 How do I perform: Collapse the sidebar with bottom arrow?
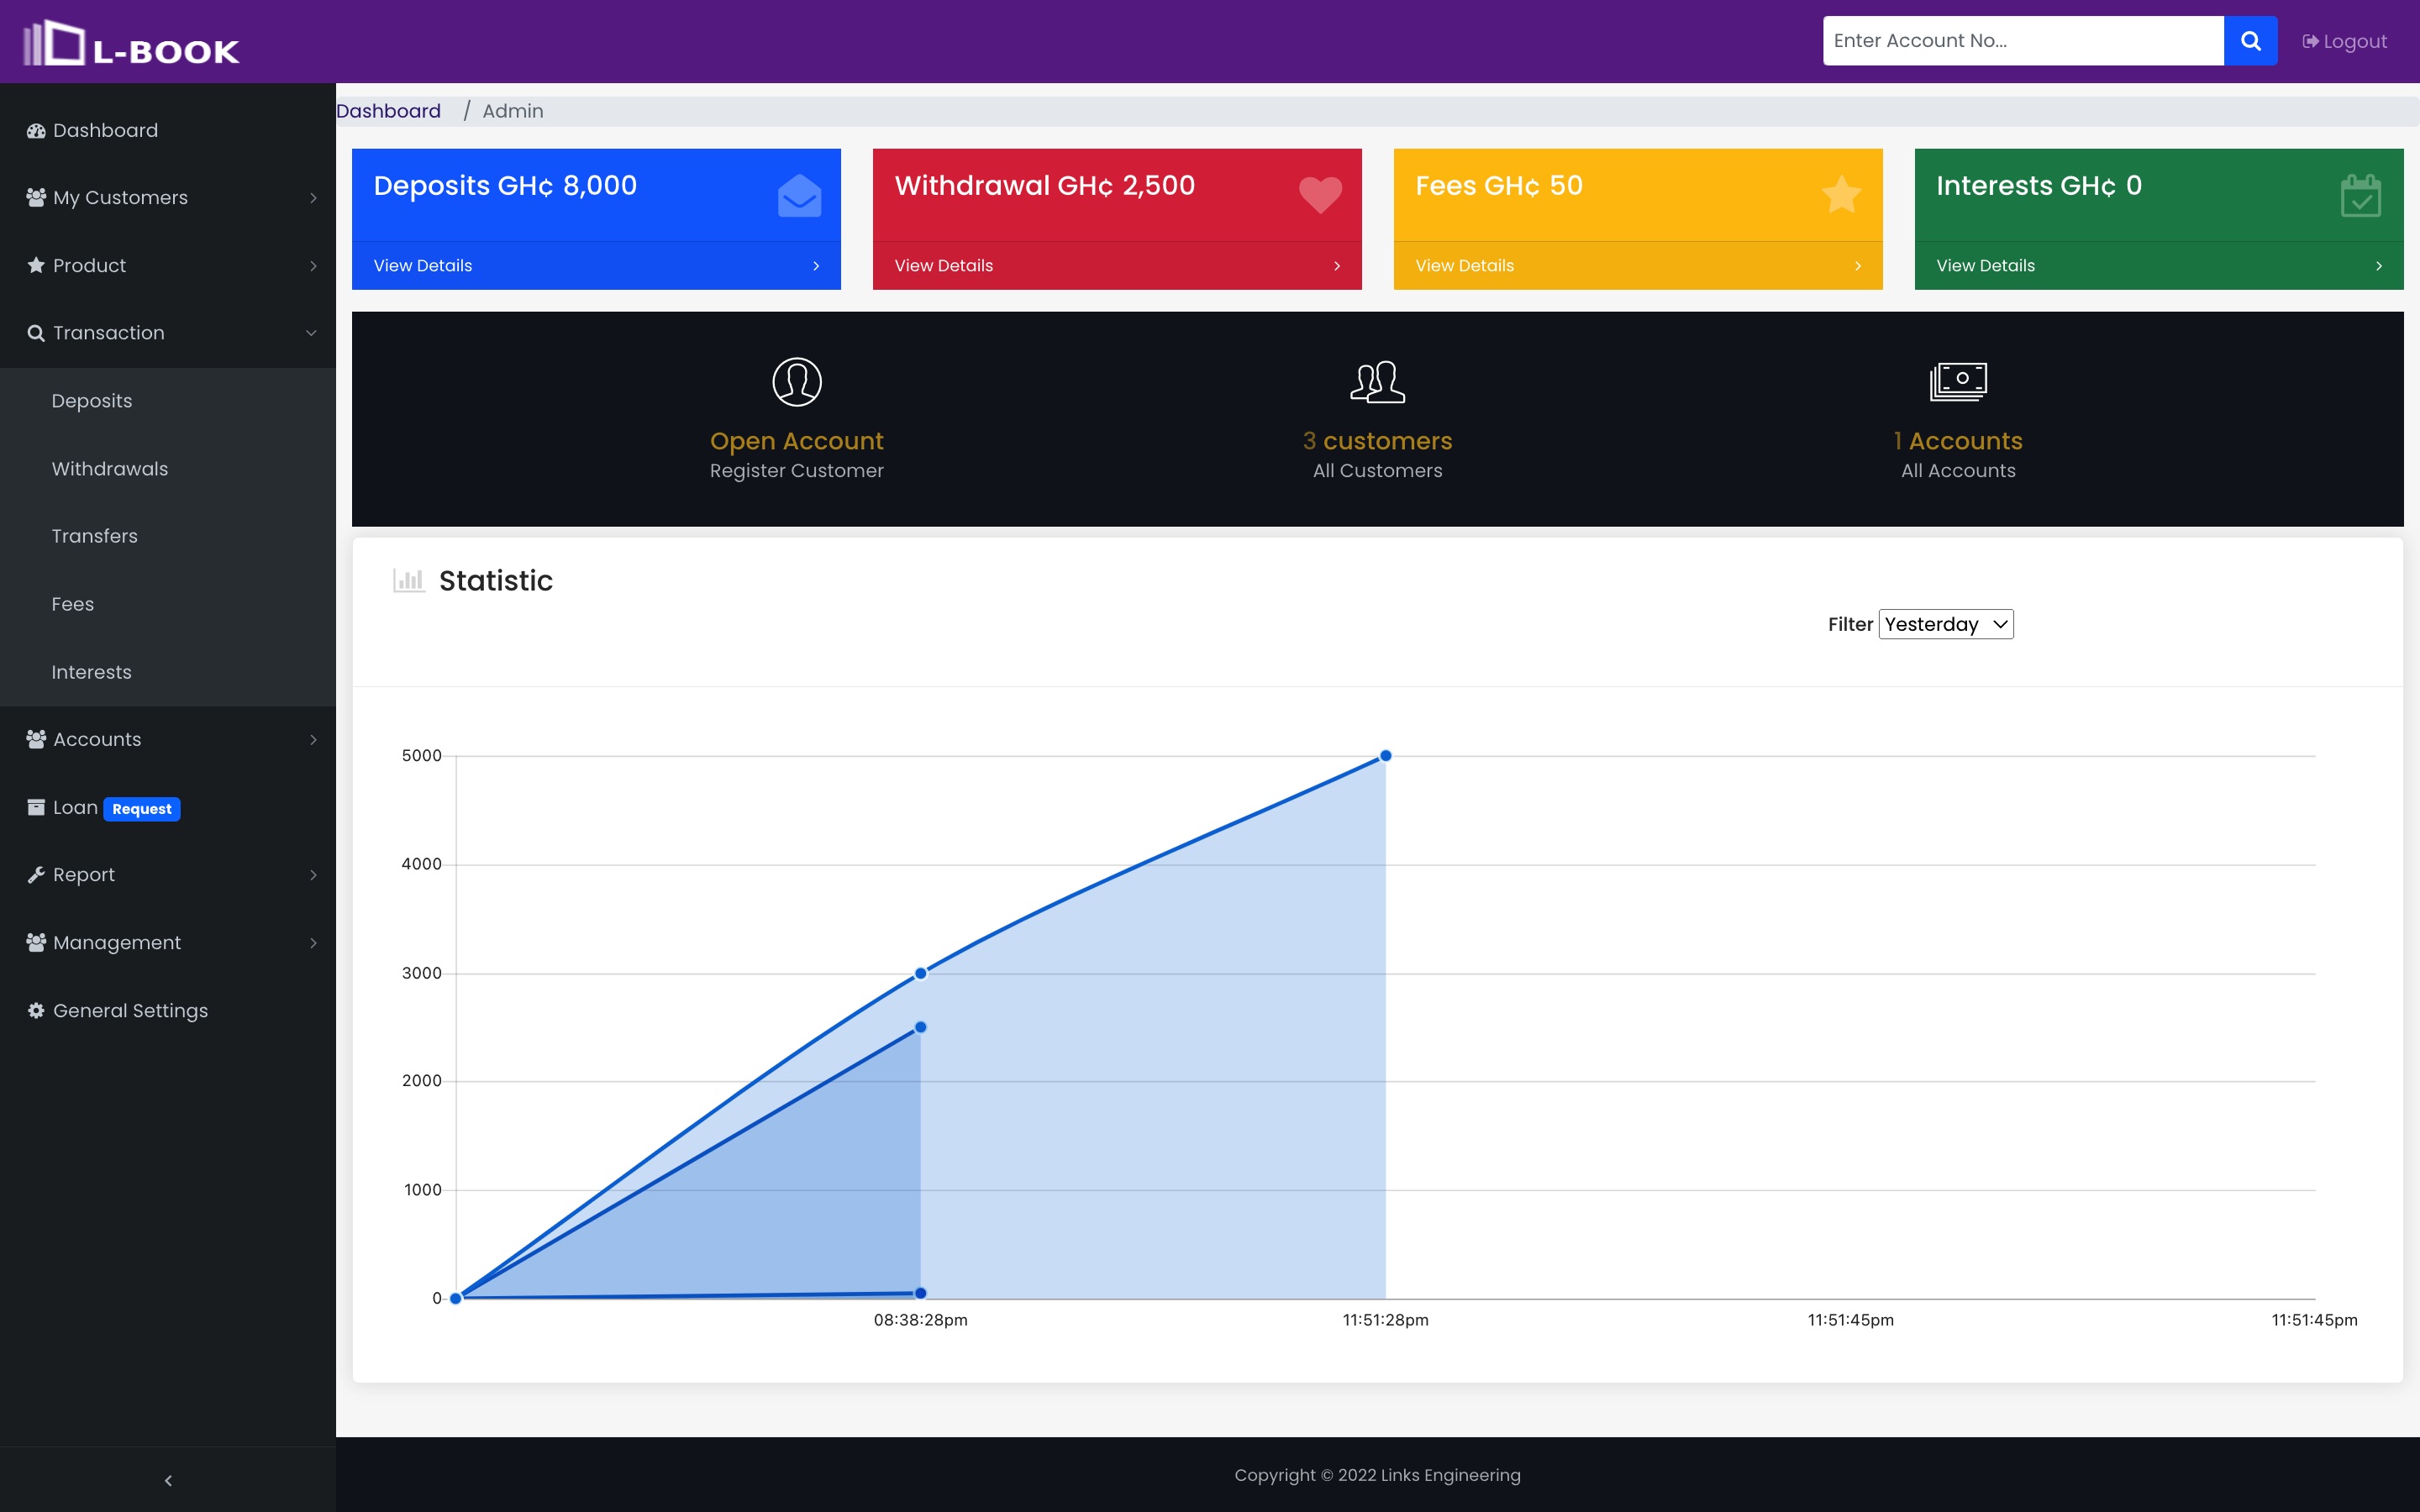[168, 1480]
